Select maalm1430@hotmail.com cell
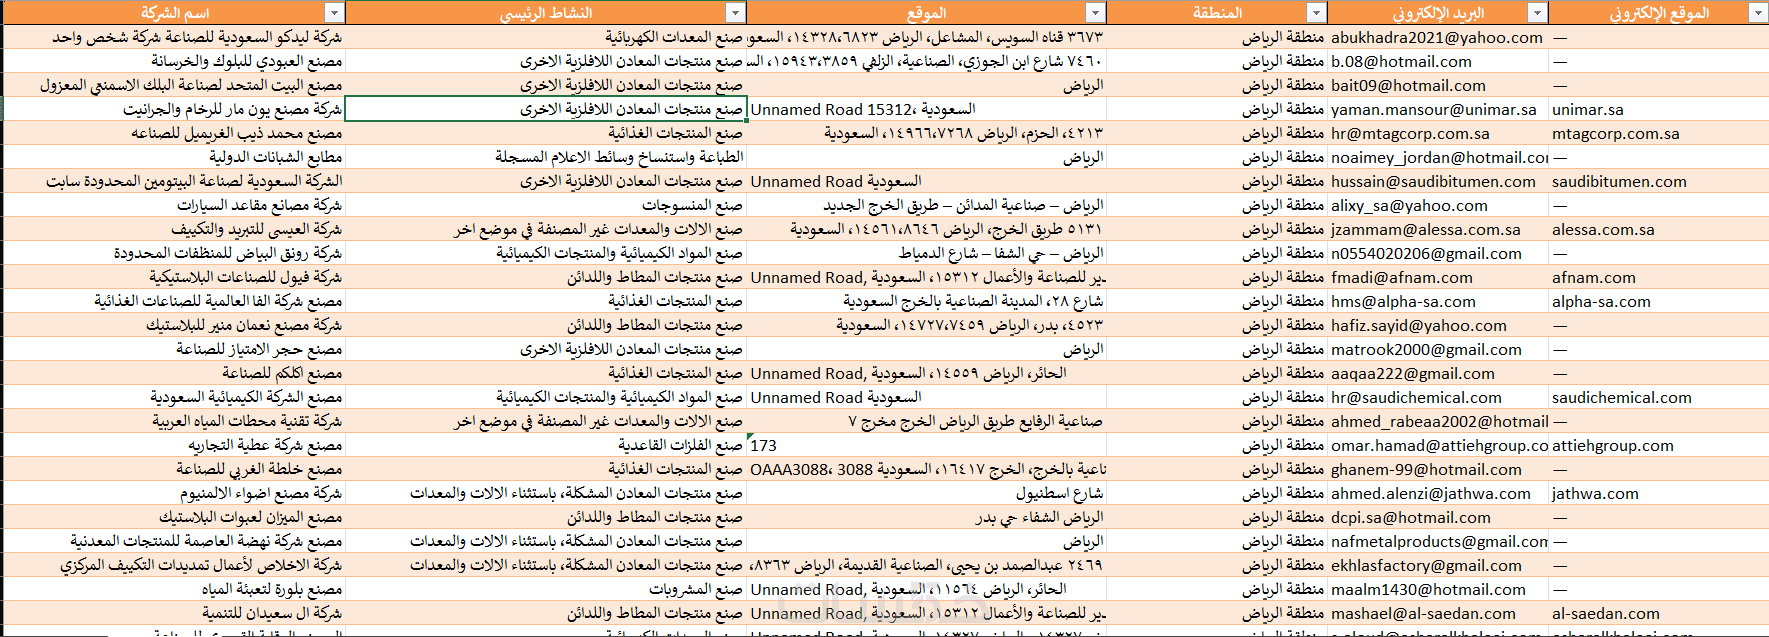The height and width of the screenshot is (637, 1769). tap(1438, 589)
